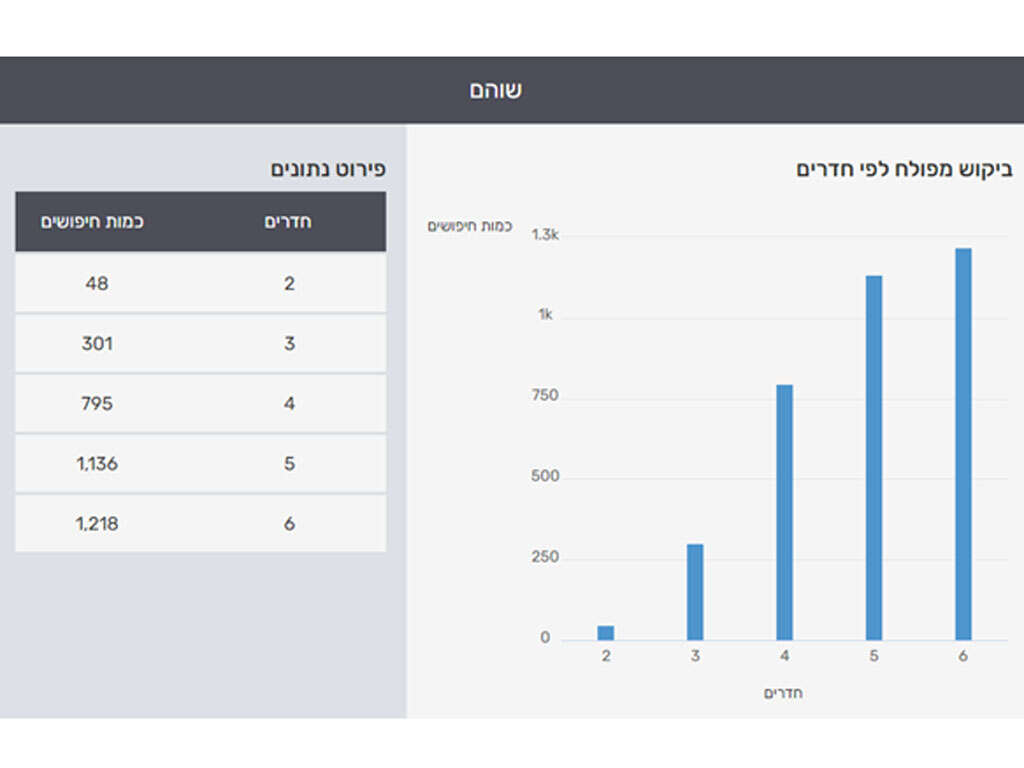Click the 1.3k label on the y-axis

coord(544,235)
